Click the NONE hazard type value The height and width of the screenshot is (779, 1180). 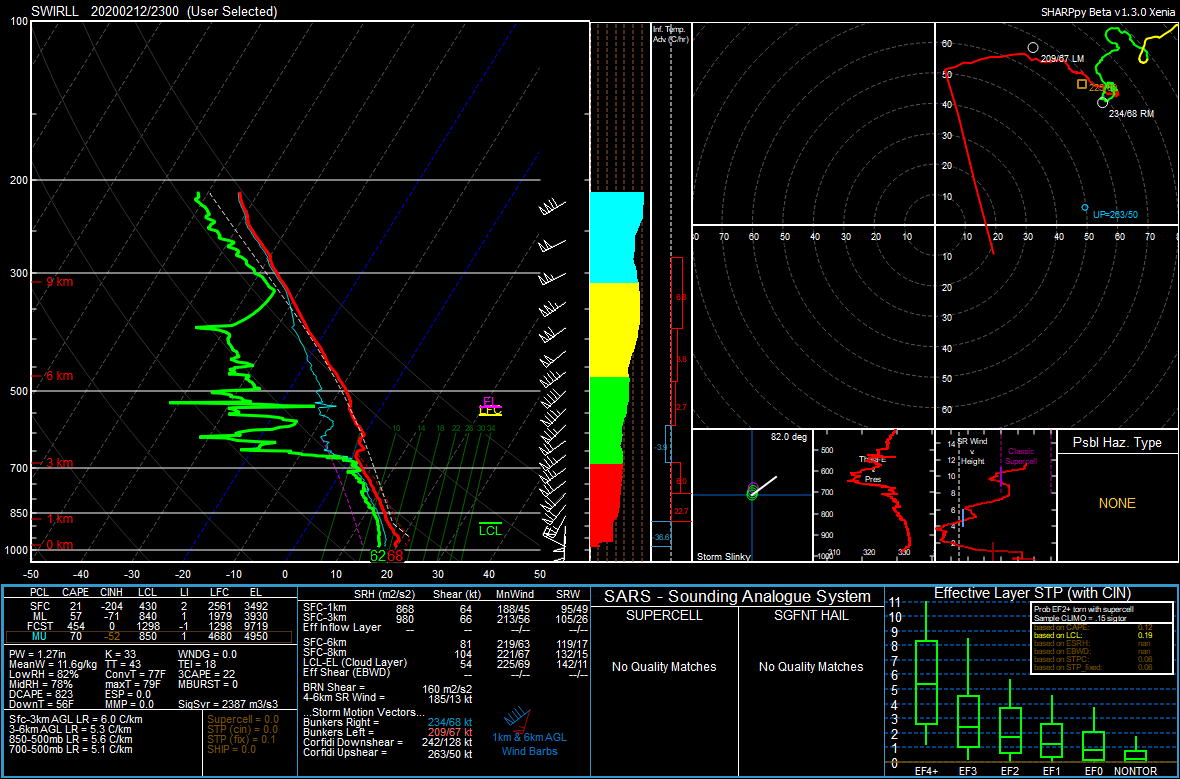(x=1117, y=503)
